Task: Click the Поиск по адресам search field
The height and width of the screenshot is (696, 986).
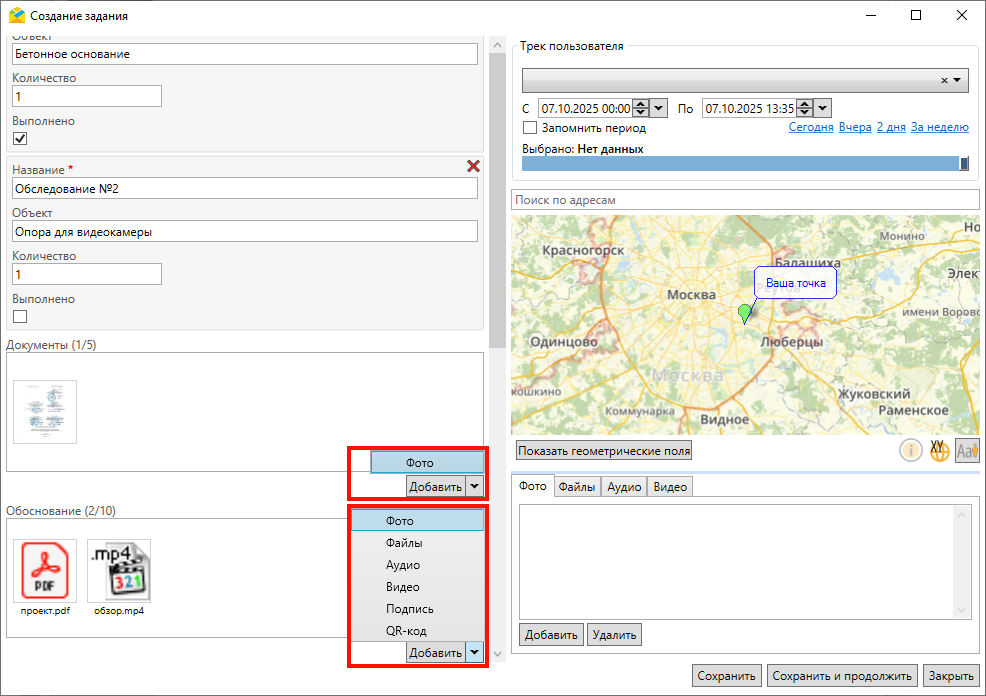Action: (x=744, y=200)
